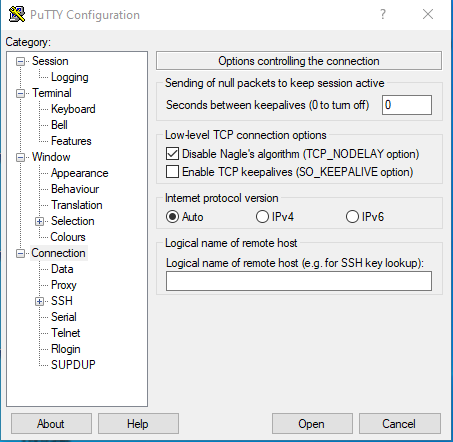Screen dimensions: 453x442
Task: Click the Open button
Action: (312, 424)
